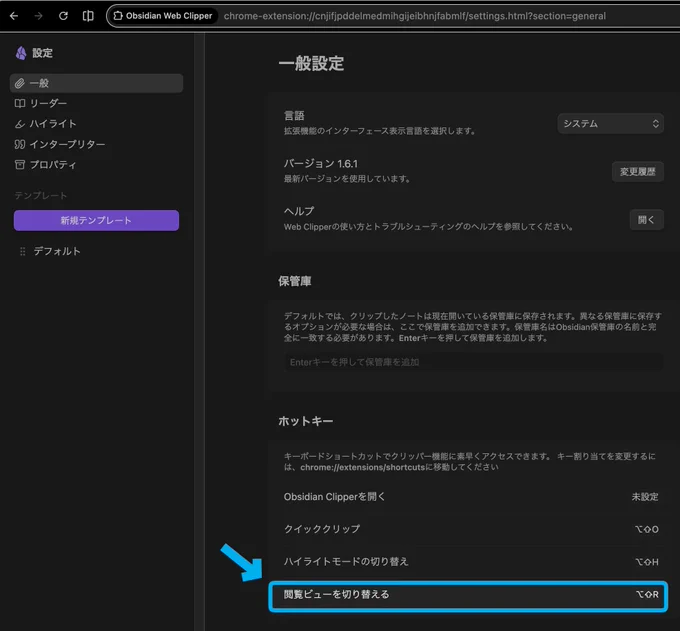The width and height of the screenshot is (680, 631).
Task: Click the ホットキー section heading
Action: pos(306,421)
